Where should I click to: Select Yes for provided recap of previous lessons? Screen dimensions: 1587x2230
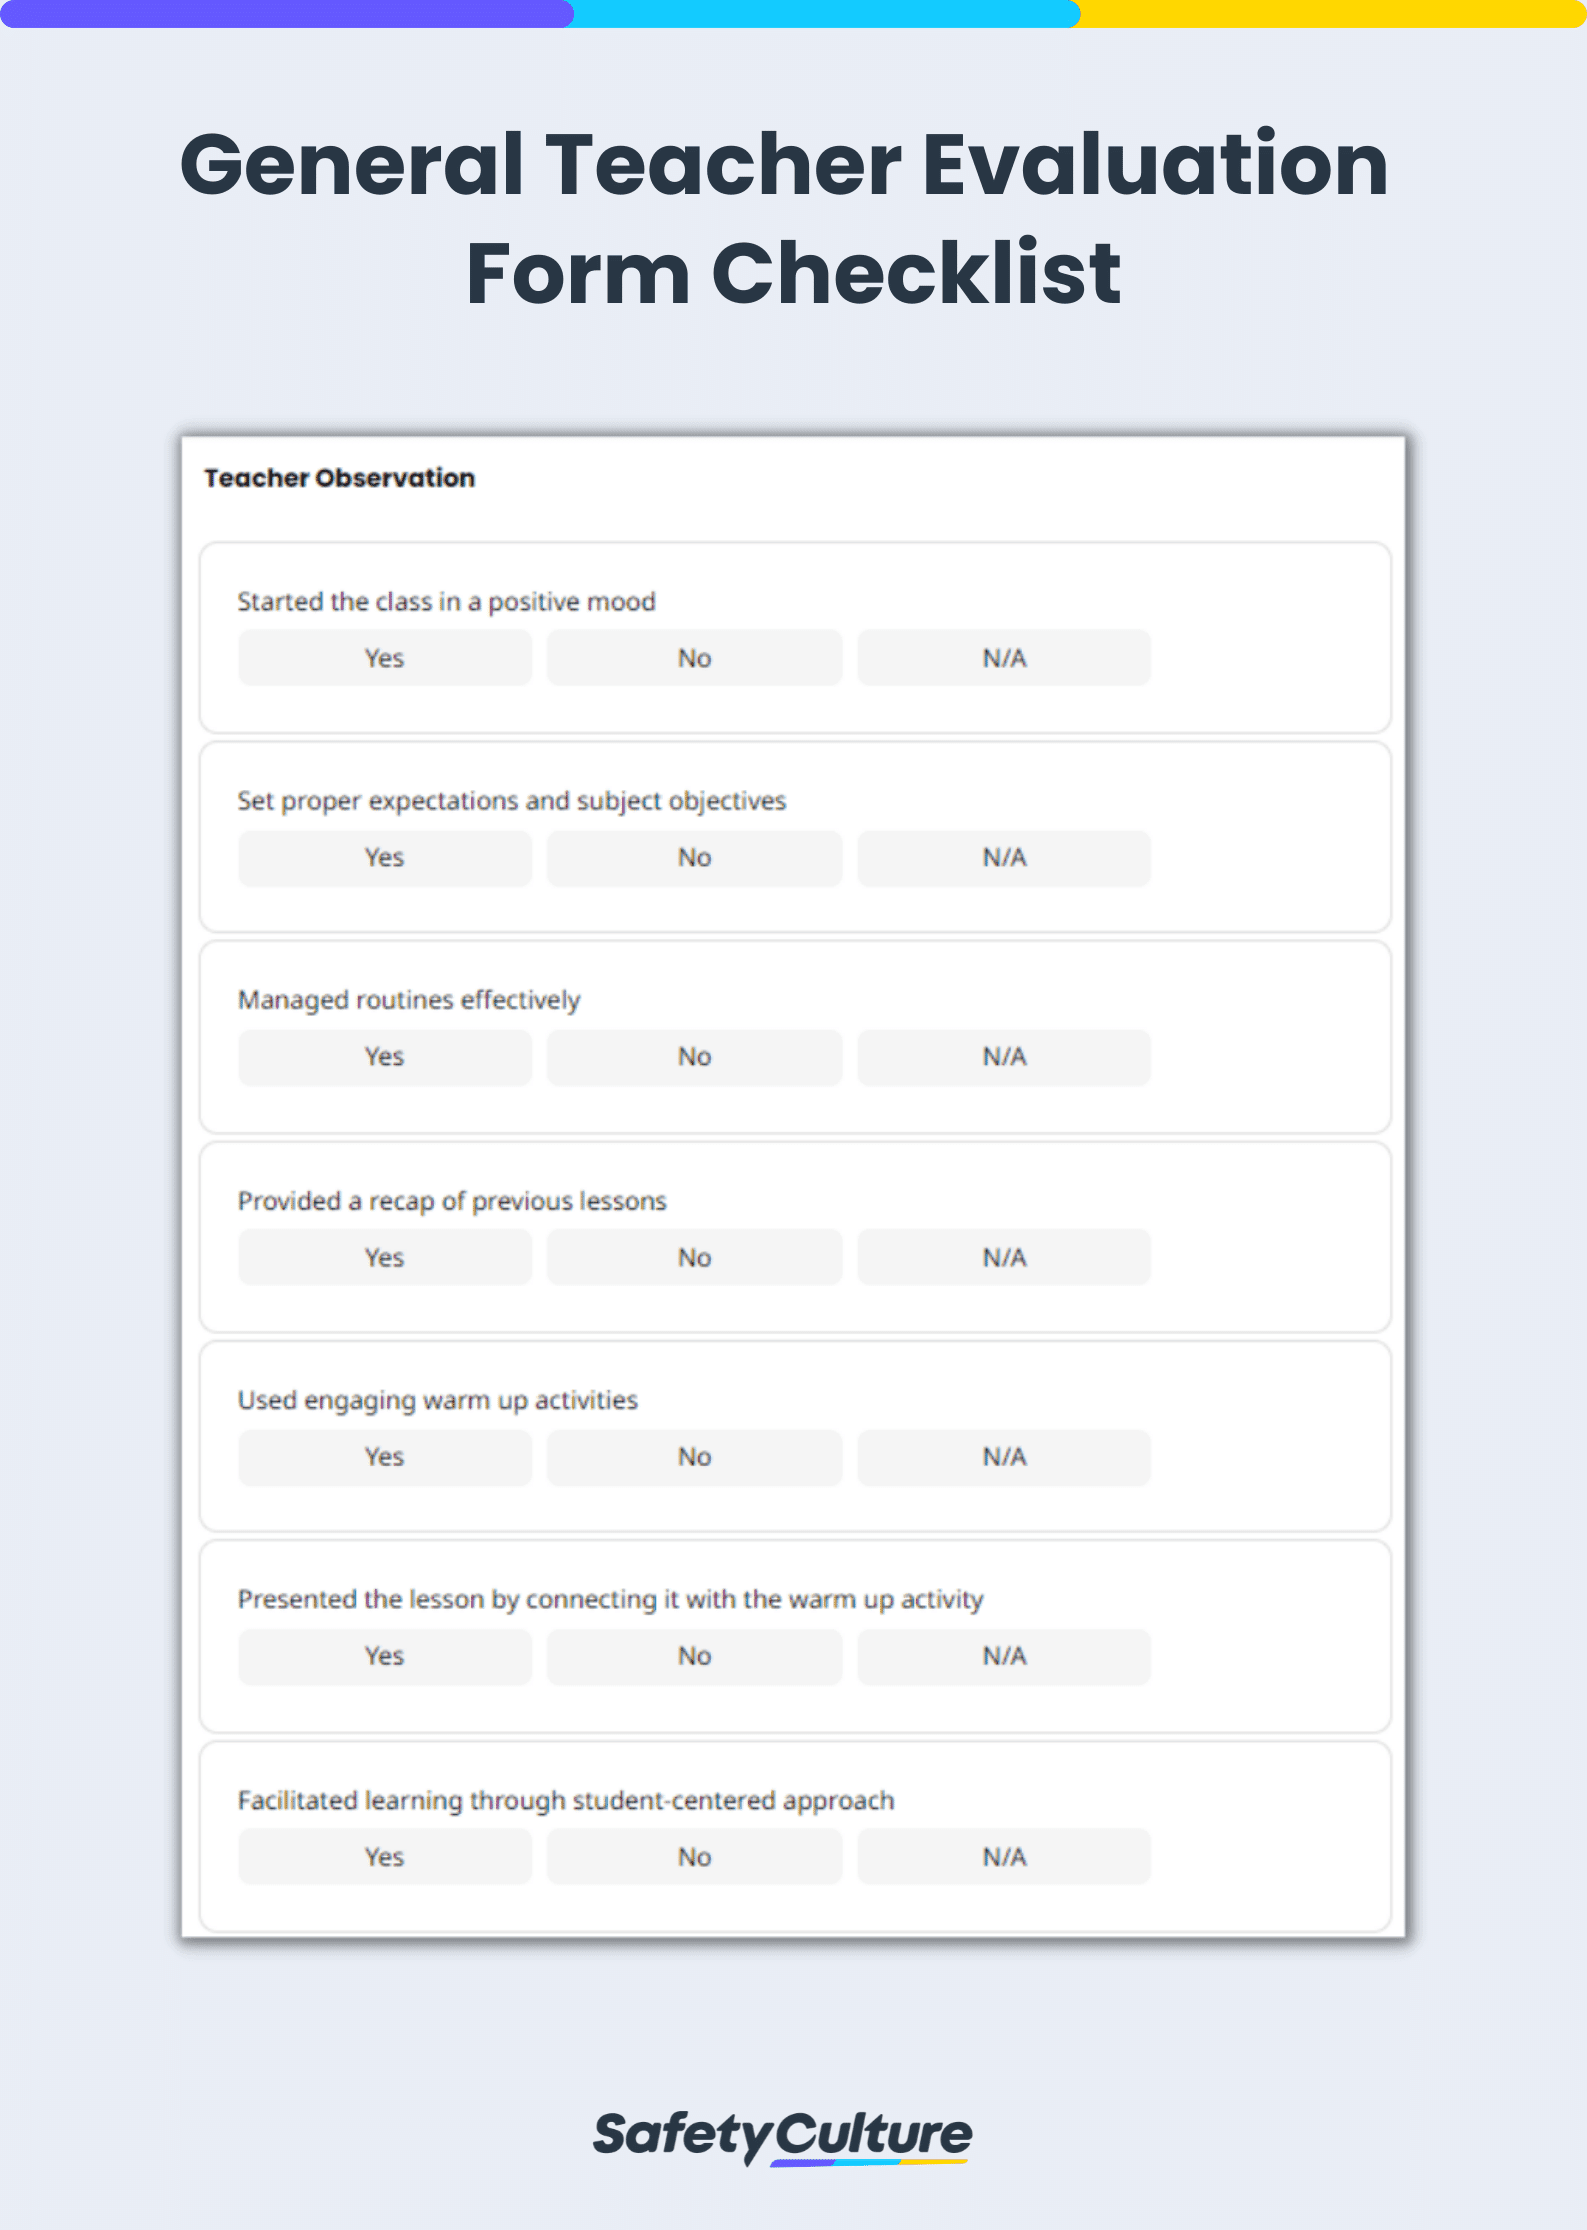pyautogui.click(x=385, y=1258)
